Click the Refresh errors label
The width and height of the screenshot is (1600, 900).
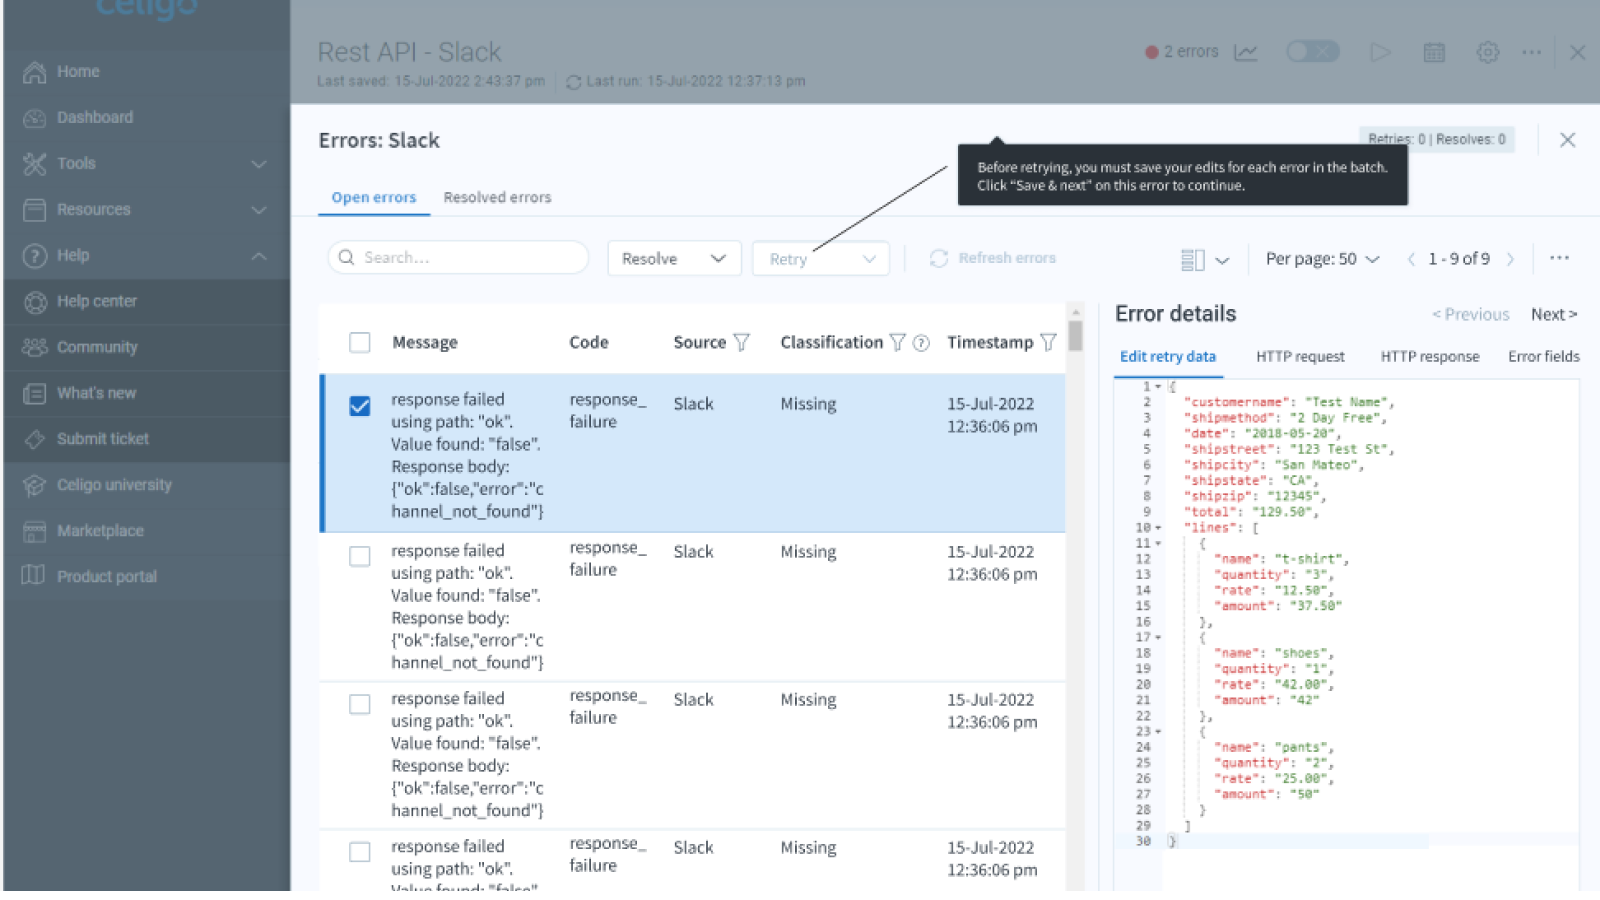coord(1007,258)
